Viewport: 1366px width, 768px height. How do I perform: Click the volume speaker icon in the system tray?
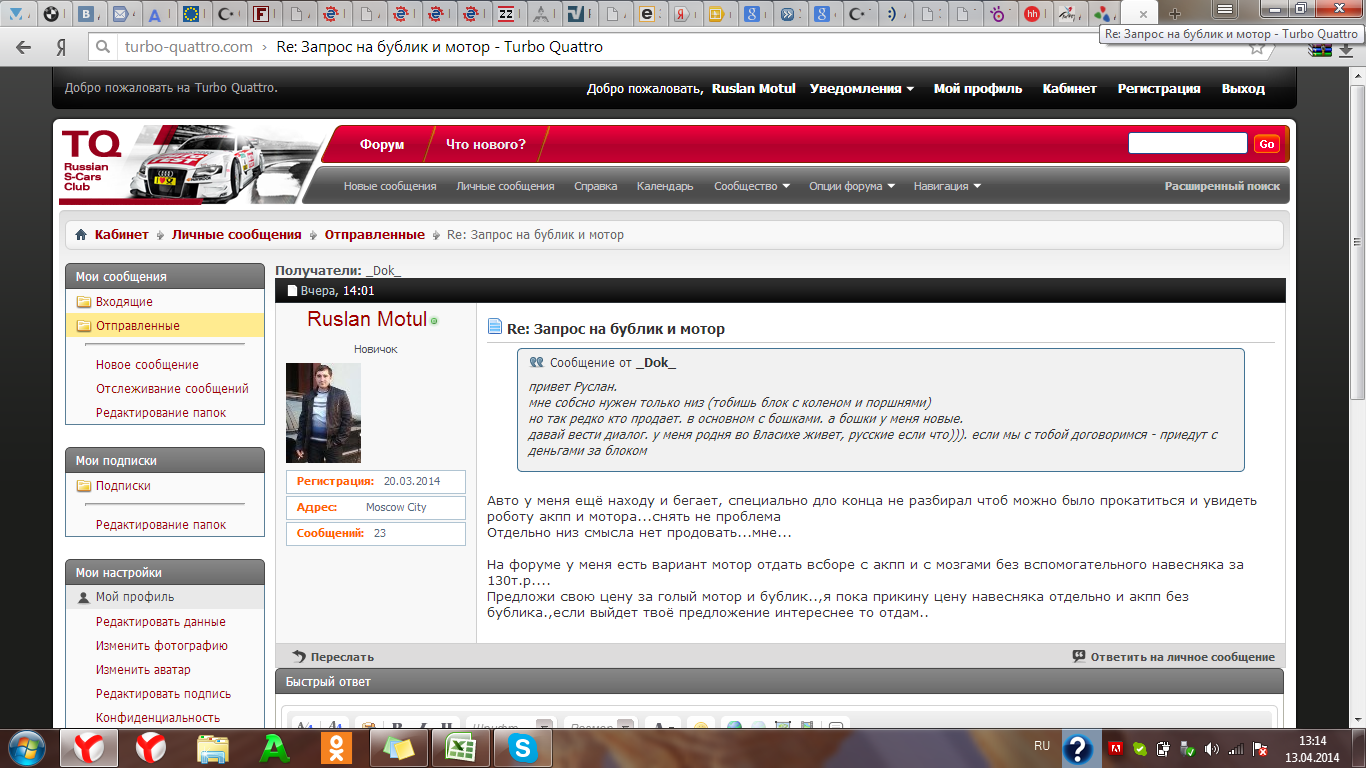[1212, 748]
